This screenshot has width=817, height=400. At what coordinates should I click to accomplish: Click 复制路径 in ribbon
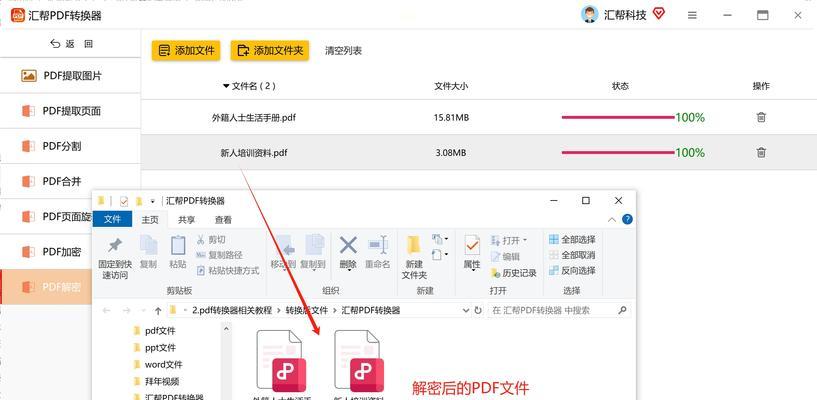tap(219, 255)
